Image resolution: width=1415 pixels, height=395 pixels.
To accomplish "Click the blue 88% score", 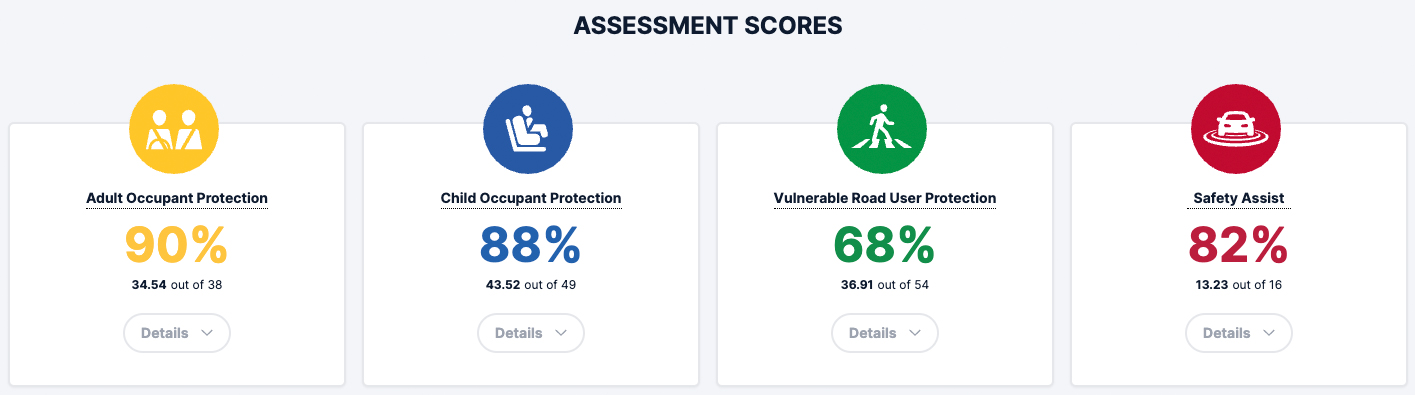I will pos(531,244).
